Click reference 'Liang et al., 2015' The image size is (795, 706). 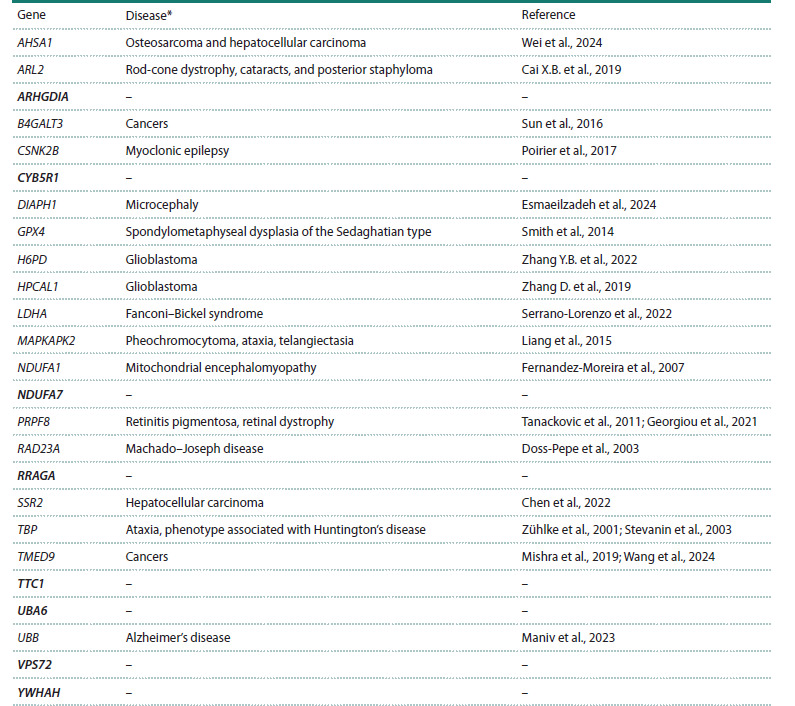point(566,341)
